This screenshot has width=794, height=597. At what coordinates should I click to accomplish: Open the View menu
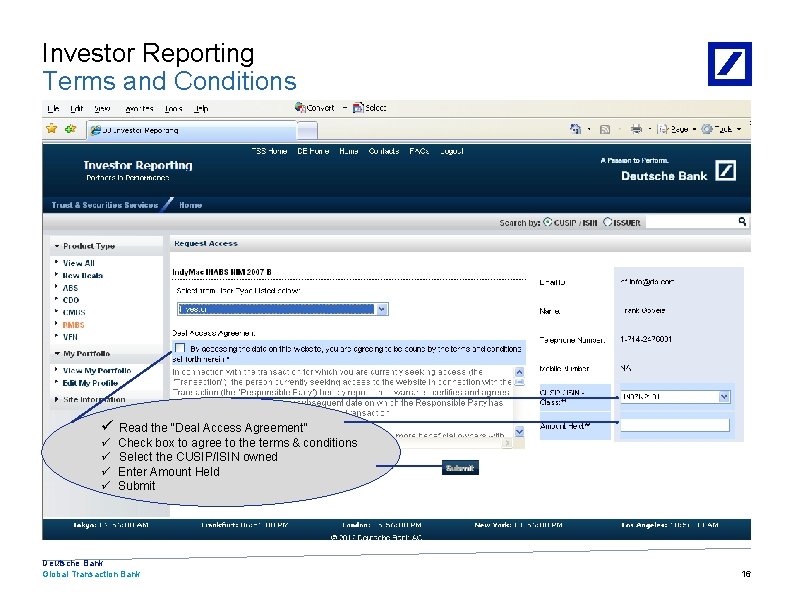pos(102,108)
